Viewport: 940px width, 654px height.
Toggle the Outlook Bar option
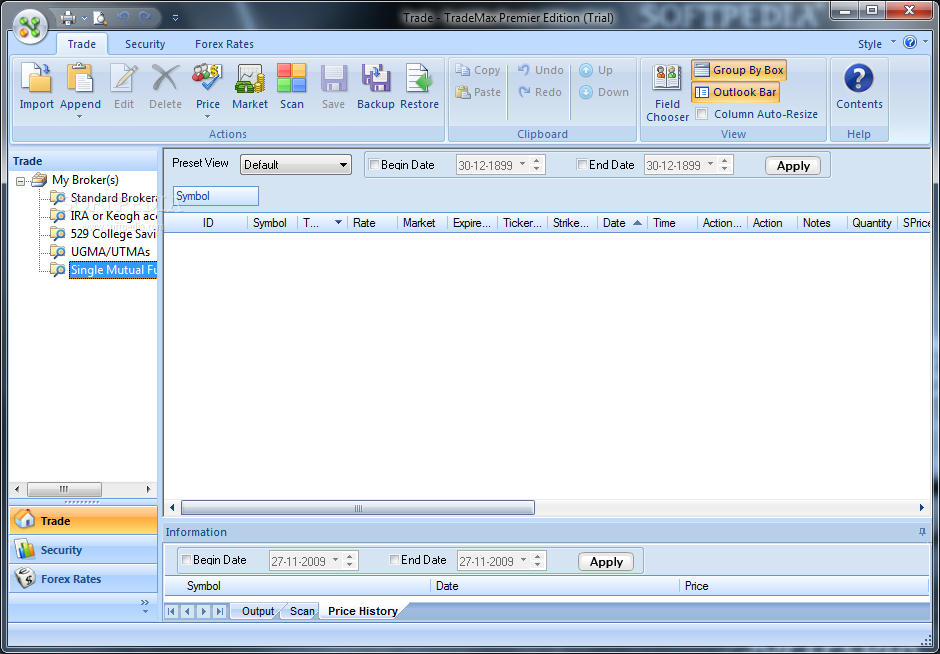click(735, 92)
